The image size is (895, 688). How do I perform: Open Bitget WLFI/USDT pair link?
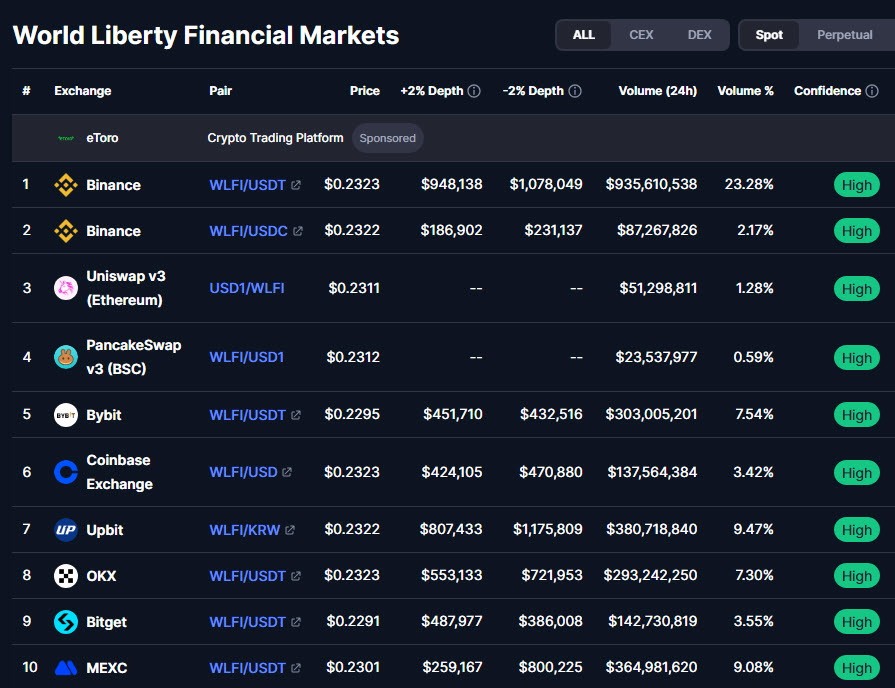click(247, 622)
